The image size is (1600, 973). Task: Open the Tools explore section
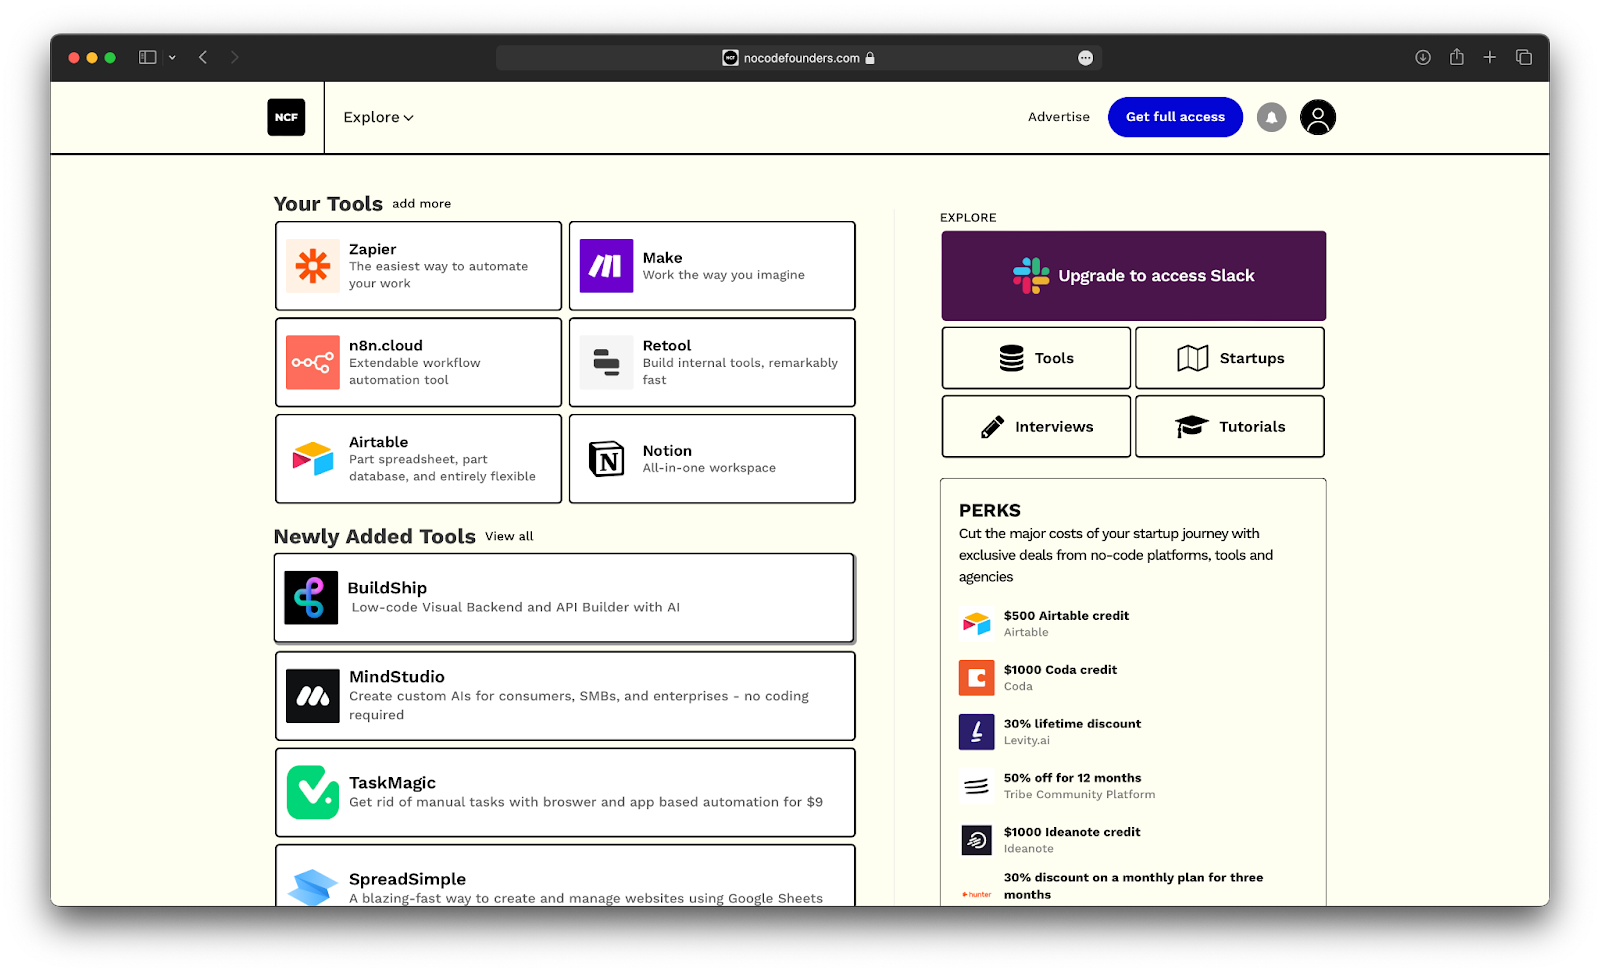tap(1036, 358)
